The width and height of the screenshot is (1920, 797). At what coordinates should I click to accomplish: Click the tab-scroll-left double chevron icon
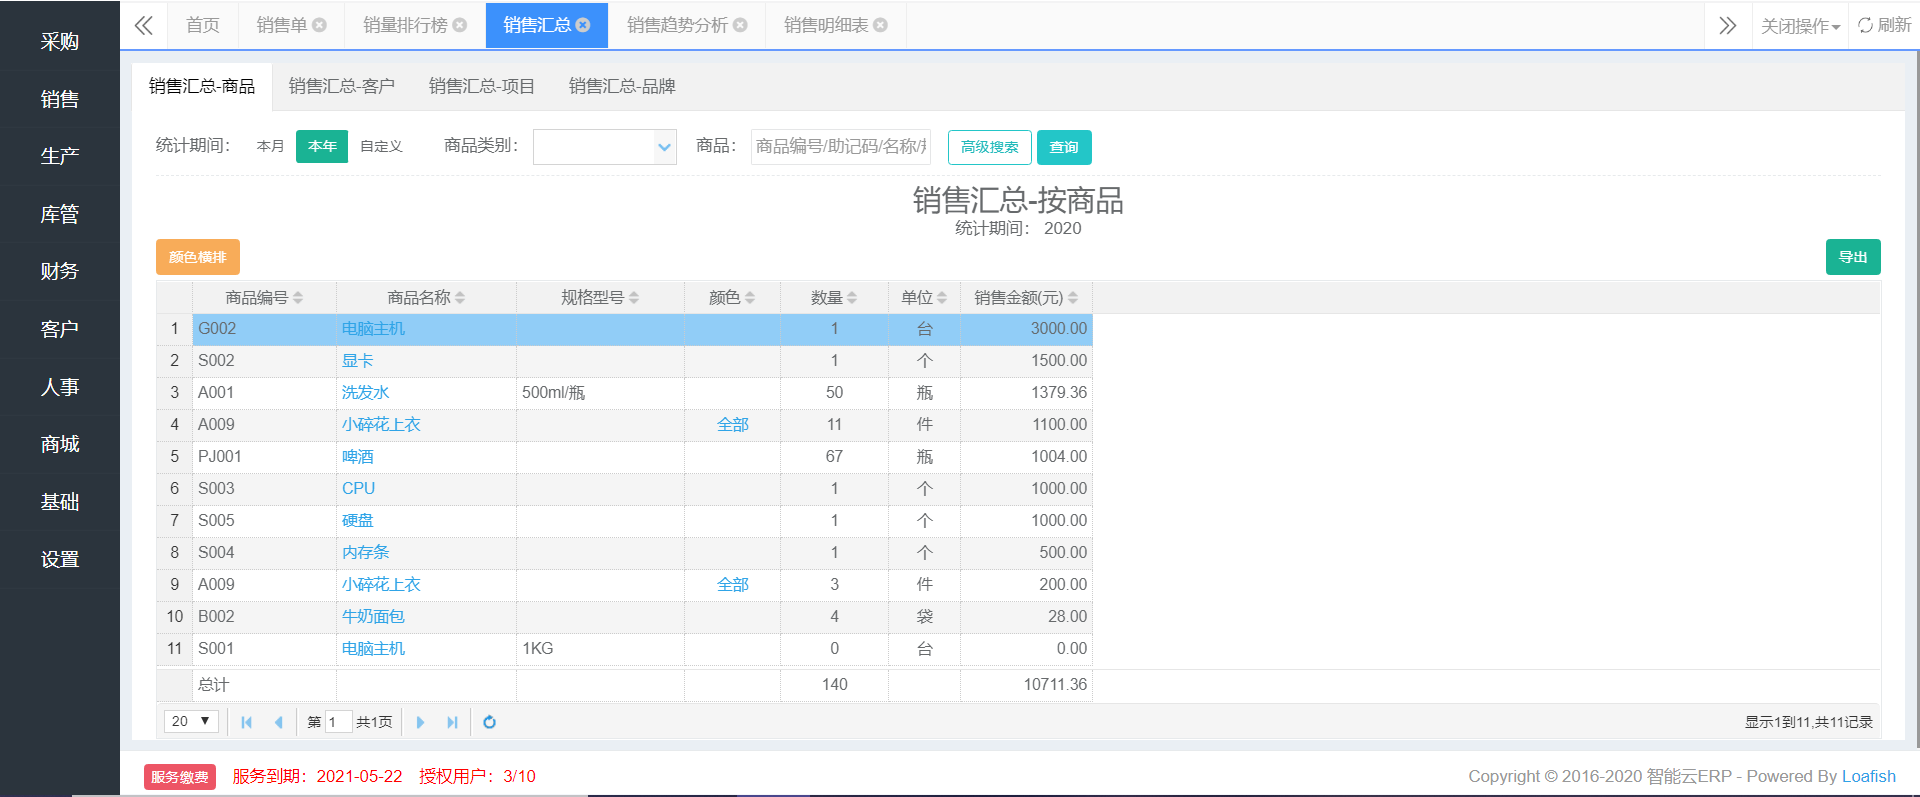click(144, 25)
